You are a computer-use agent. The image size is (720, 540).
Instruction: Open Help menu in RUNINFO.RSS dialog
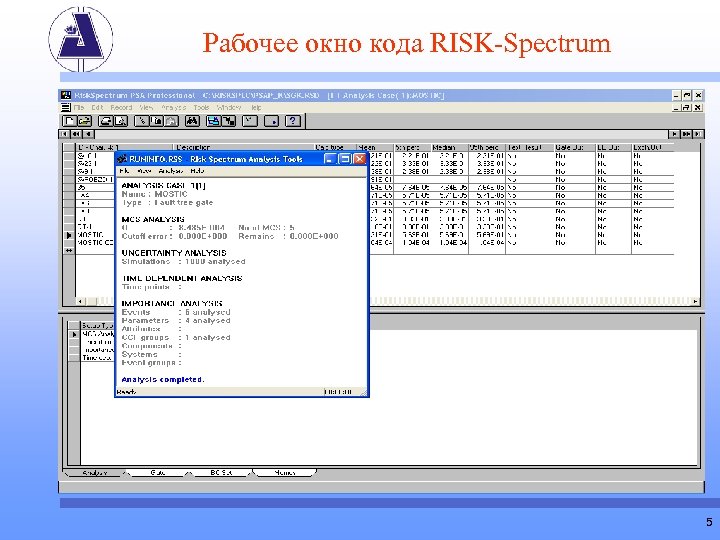(197, 171)
